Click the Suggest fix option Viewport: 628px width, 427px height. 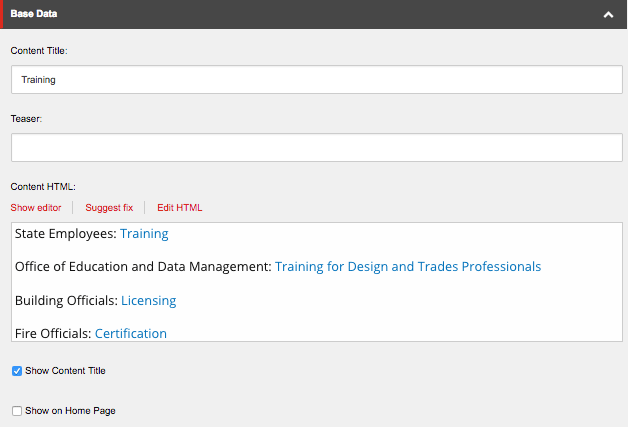click(x=109, y=208)
